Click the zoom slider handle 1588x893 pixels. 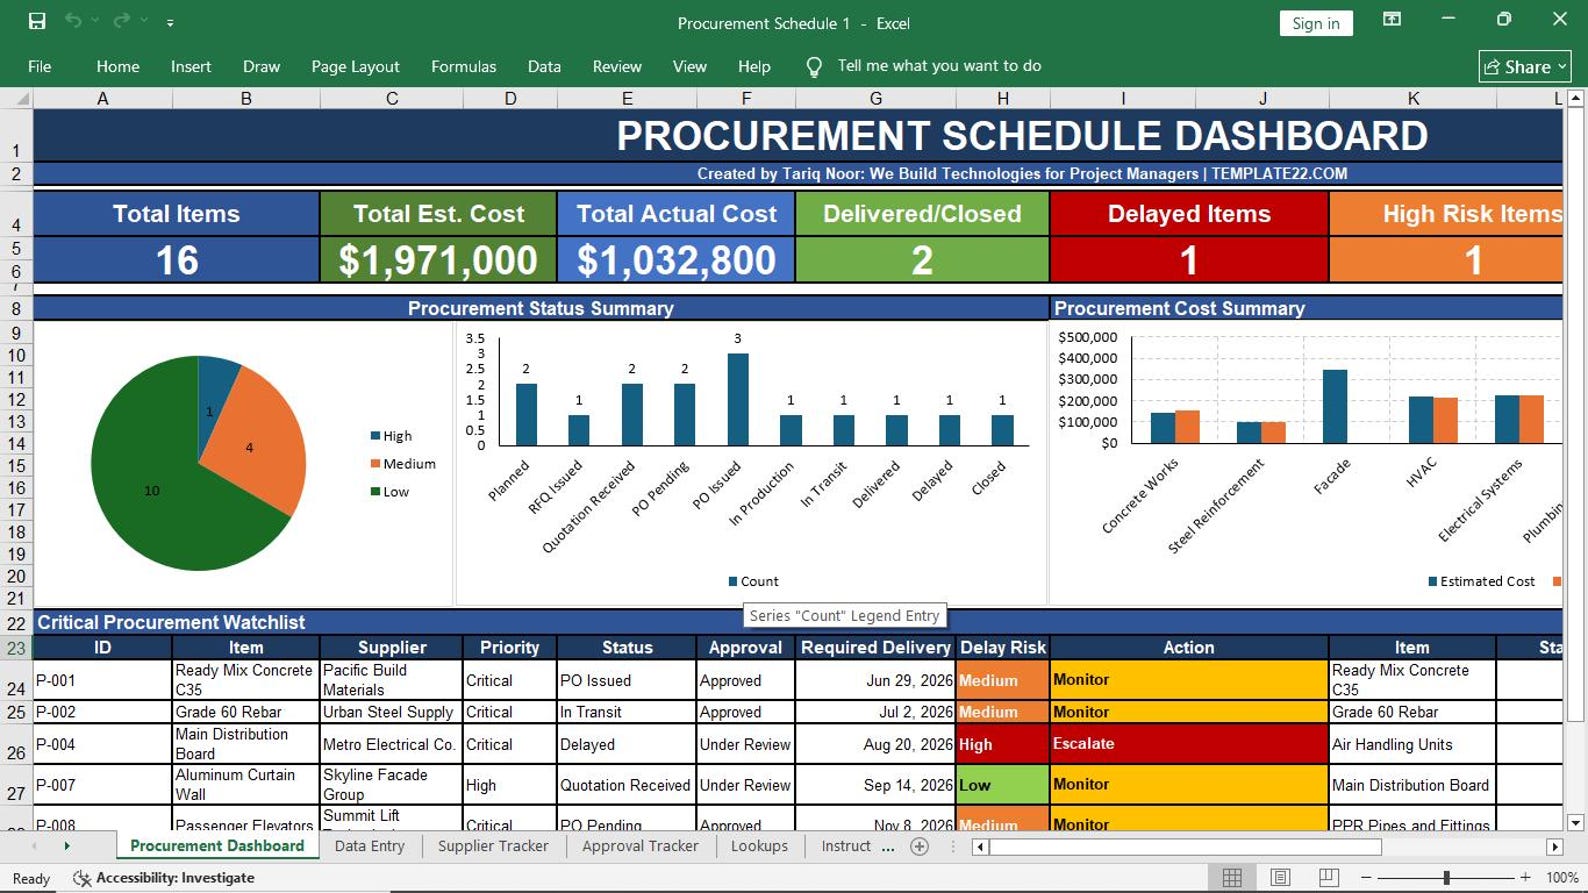point(1446,878)
